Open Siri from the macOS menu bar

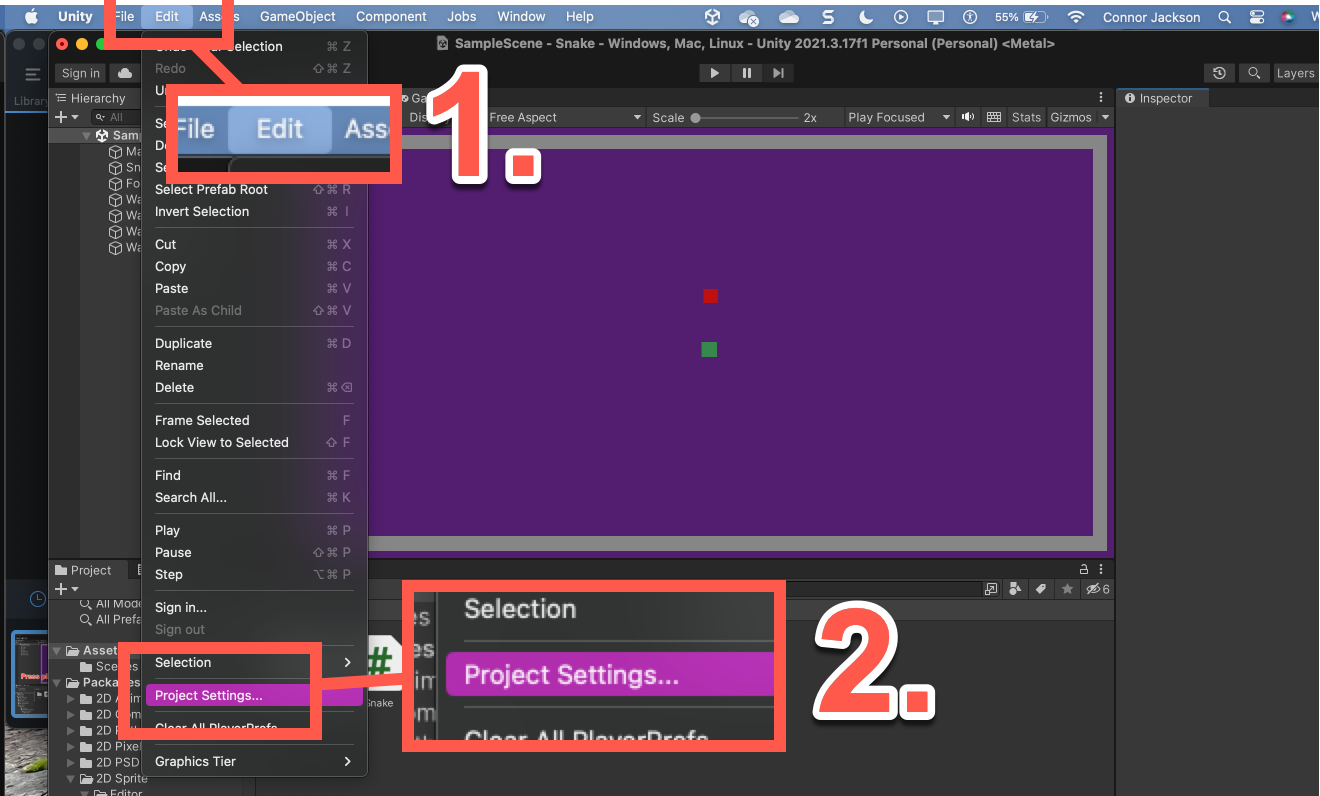[1288, 17]
